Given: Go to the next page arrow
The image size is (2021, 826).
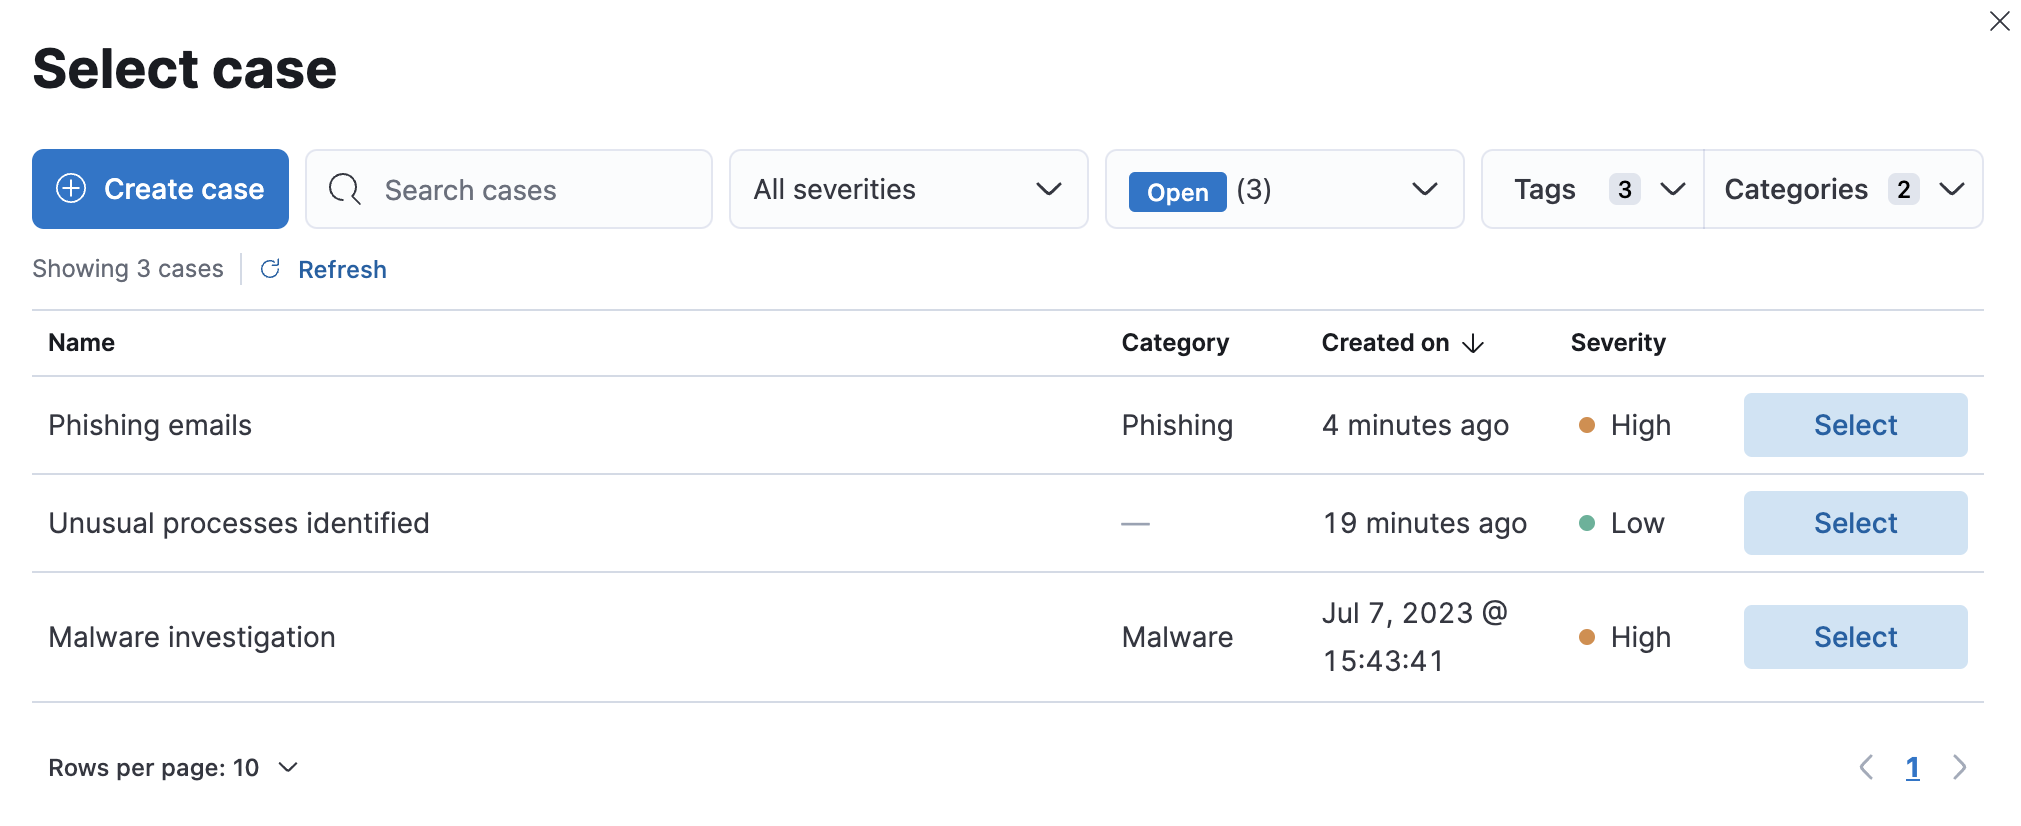Looking at the screenshot, I should 1959,767.
